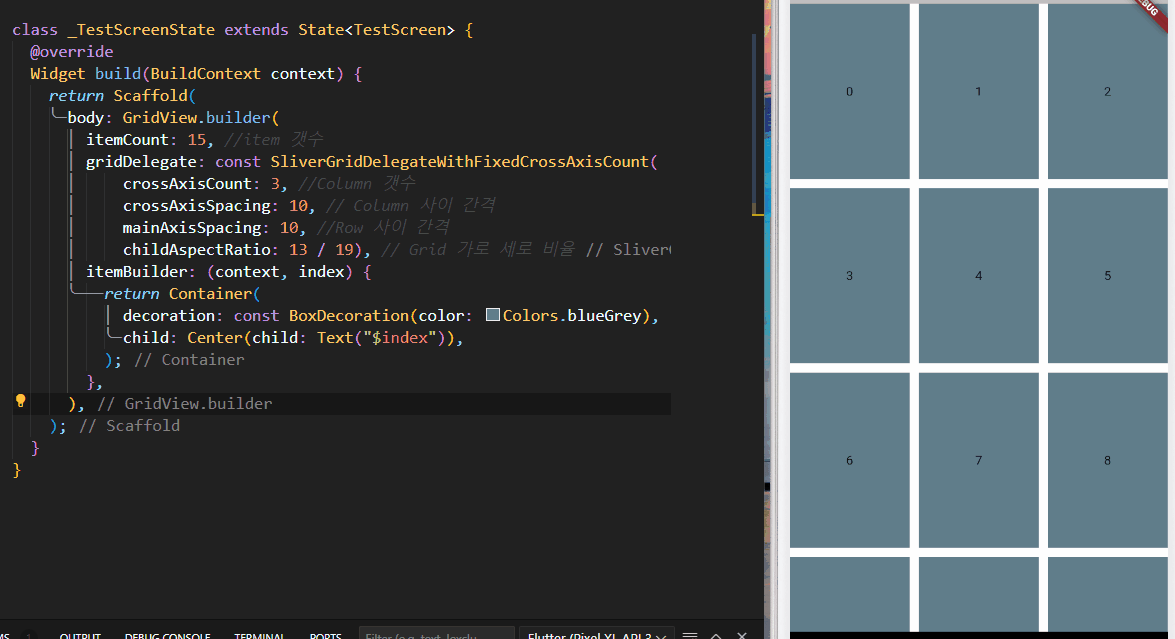This screenshot has height=639, width=1175.
Task: Click the '// Scaffold' closing comment
Action: coord(129,426)
